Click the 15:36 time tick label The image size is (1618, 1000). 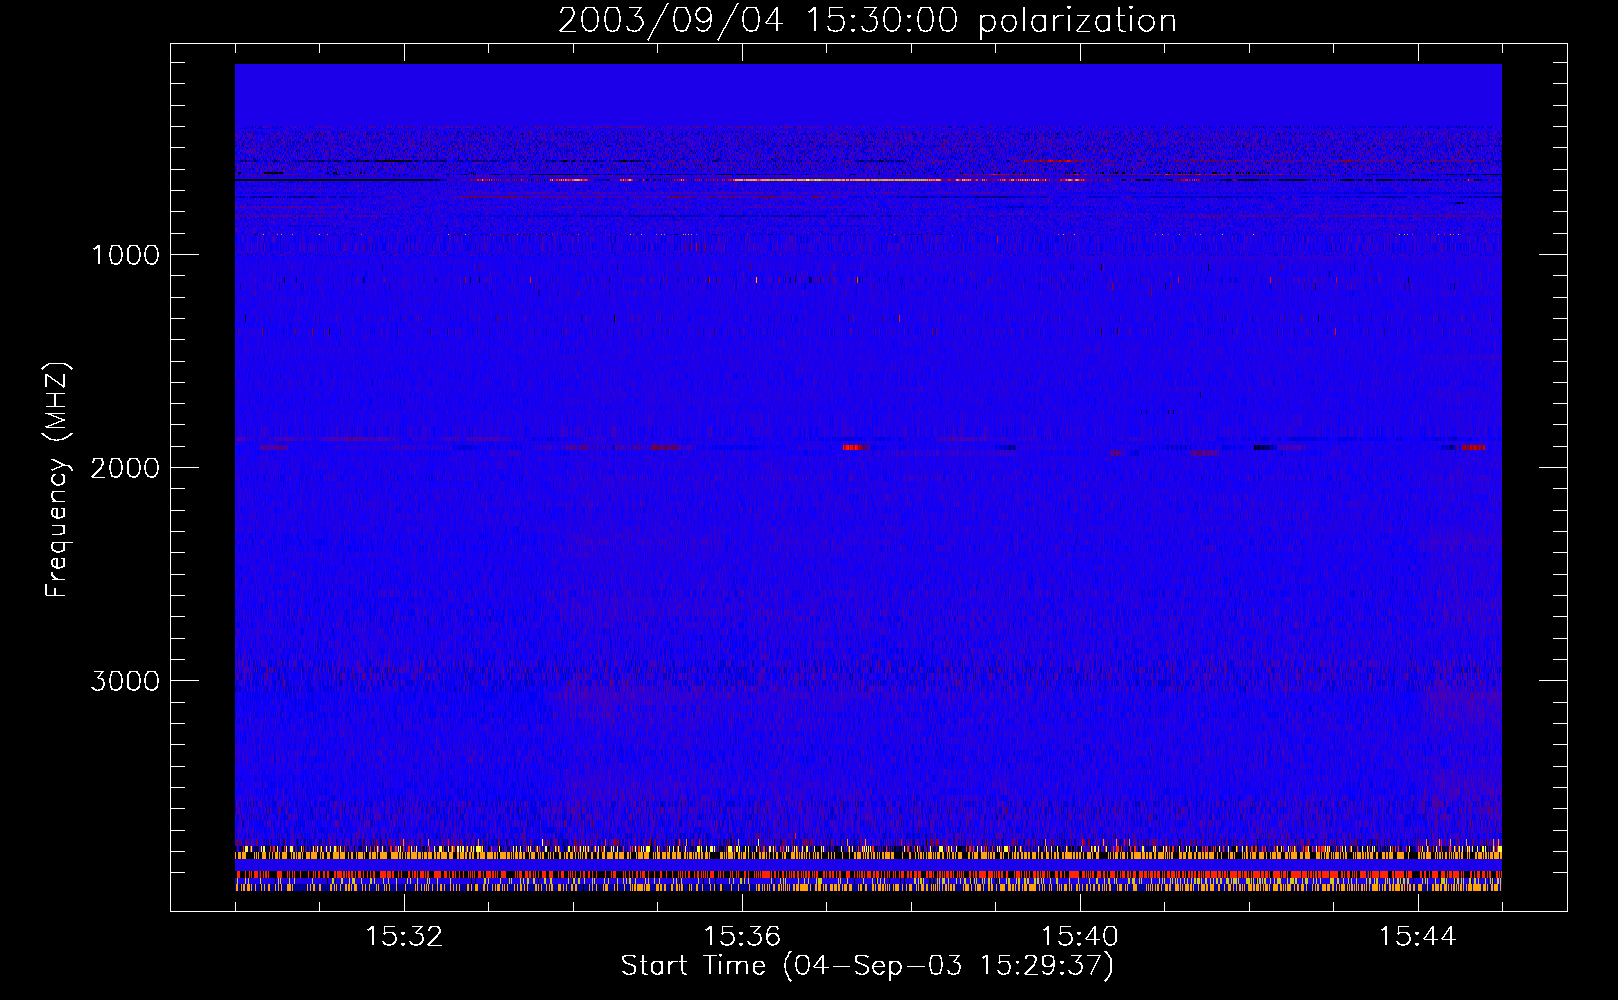tap(742, 937)
